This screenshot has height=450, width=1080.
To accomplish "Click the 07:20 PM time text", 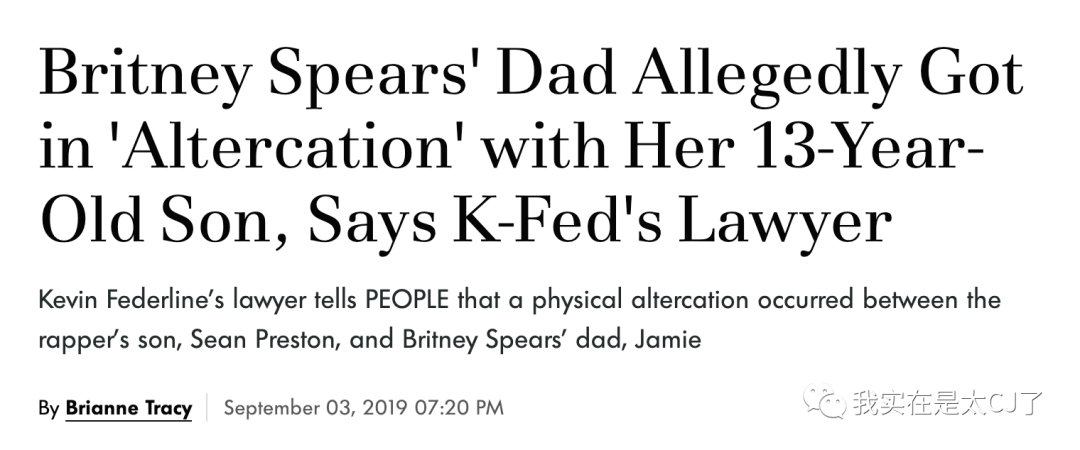I will click(x=459, y=408).
